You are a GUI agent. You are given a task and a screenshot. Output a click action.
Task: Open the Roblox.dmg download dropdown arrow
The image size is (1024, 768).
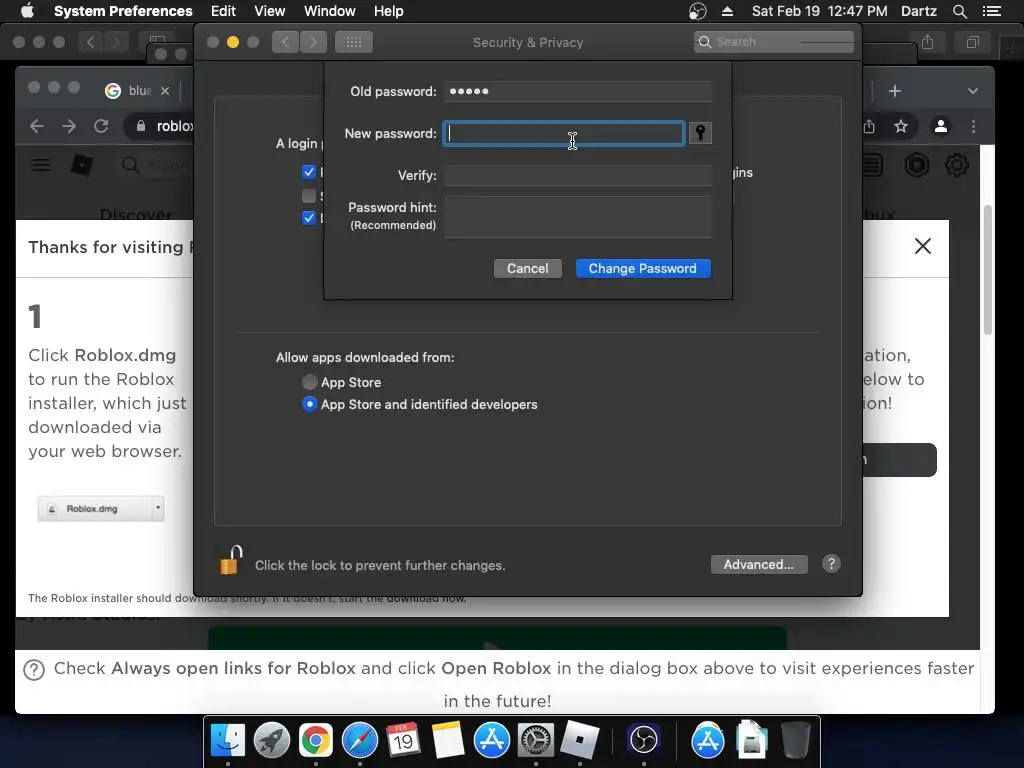pyautogui.click(x=157, y=507)
